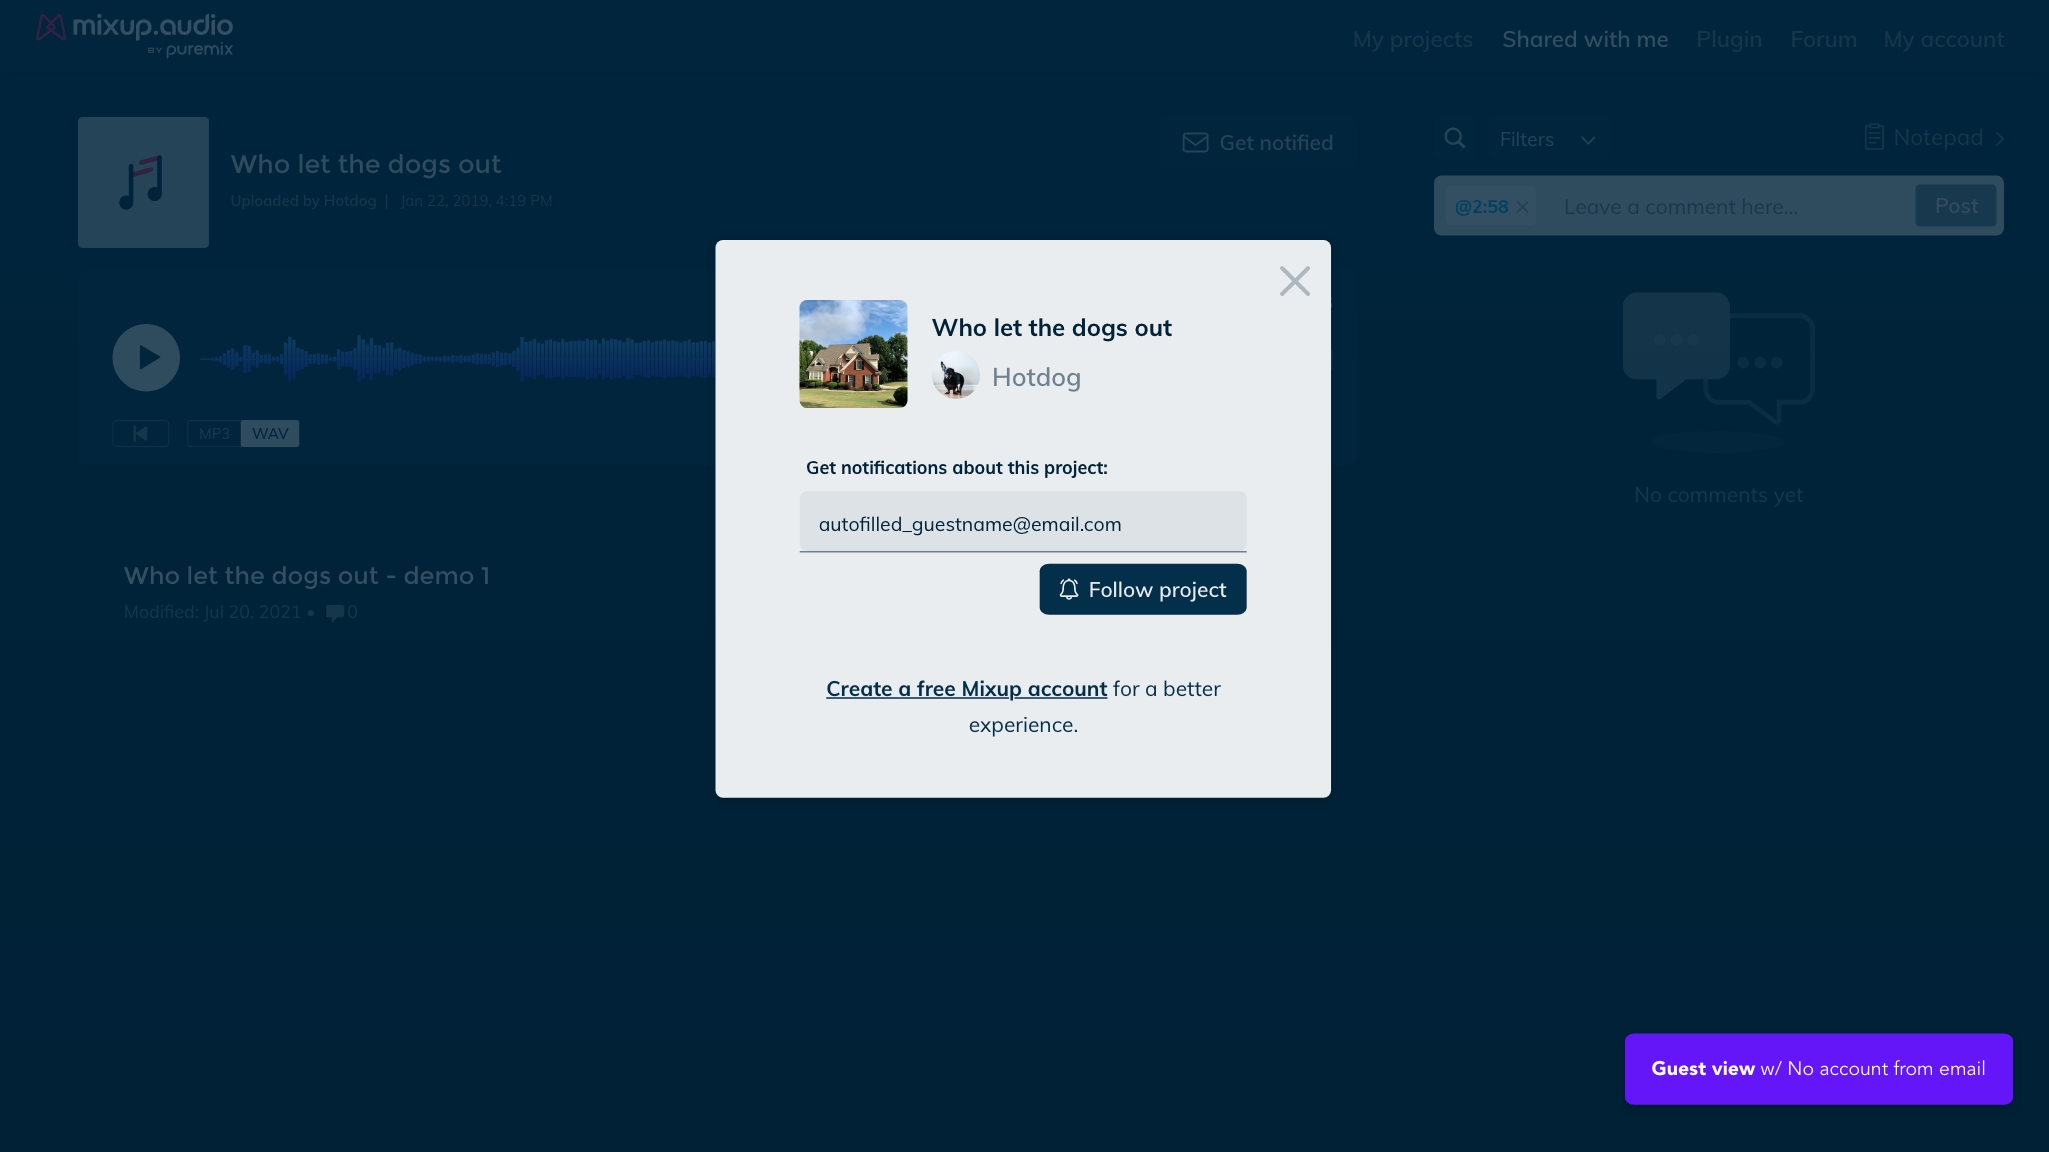Click the audio waveform timeline
The height and width of the screenshot is (1152, 2049).
(x=457, y=358)
